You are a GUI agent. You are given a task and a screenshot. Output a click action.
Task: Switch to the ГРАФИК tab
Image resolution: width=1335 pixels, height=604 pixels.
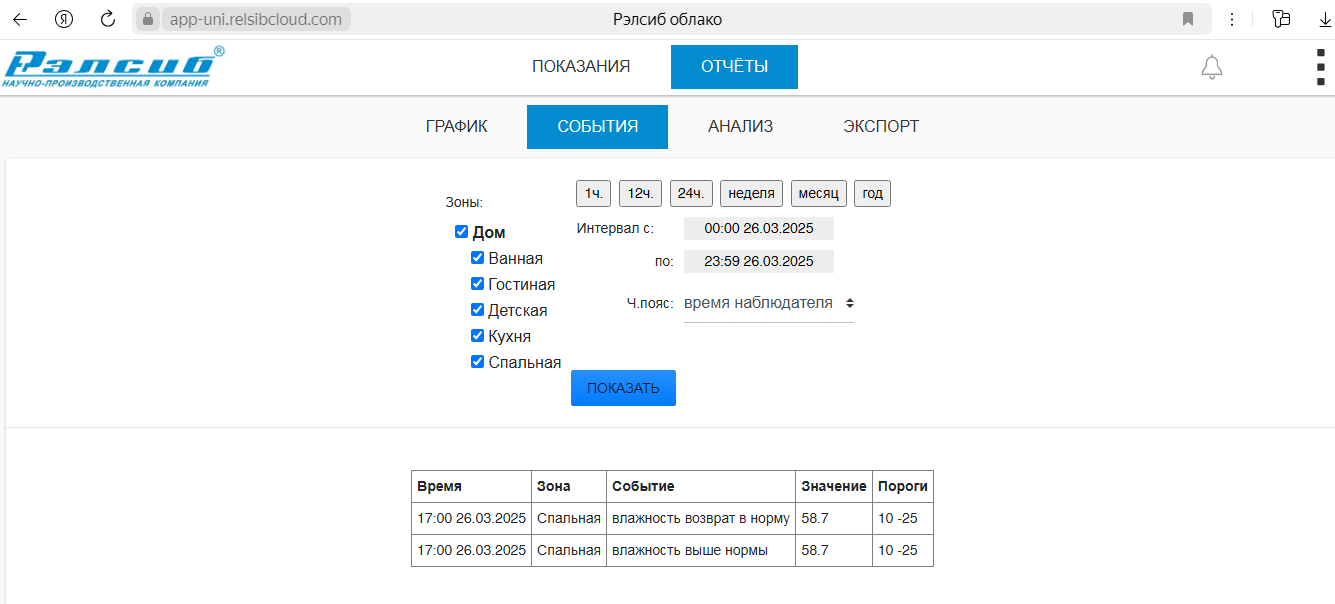coord(456,127)
